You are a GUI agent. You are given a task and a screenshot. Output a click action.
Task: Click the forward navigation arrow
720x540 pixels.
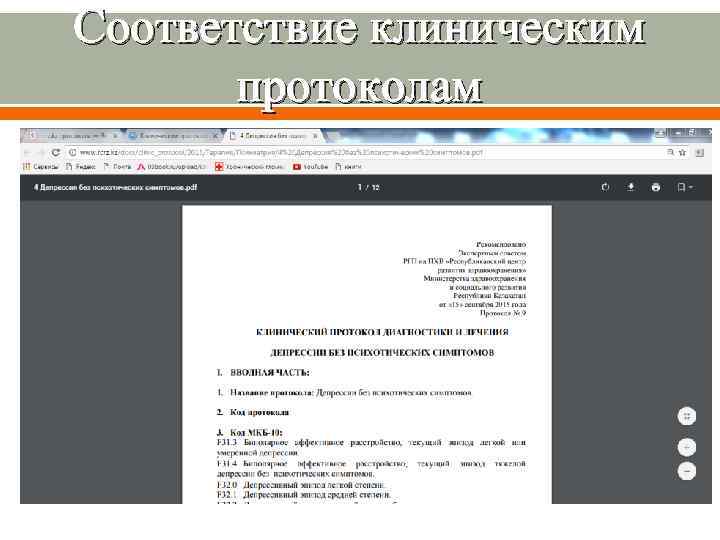click(x=40, y=152)
